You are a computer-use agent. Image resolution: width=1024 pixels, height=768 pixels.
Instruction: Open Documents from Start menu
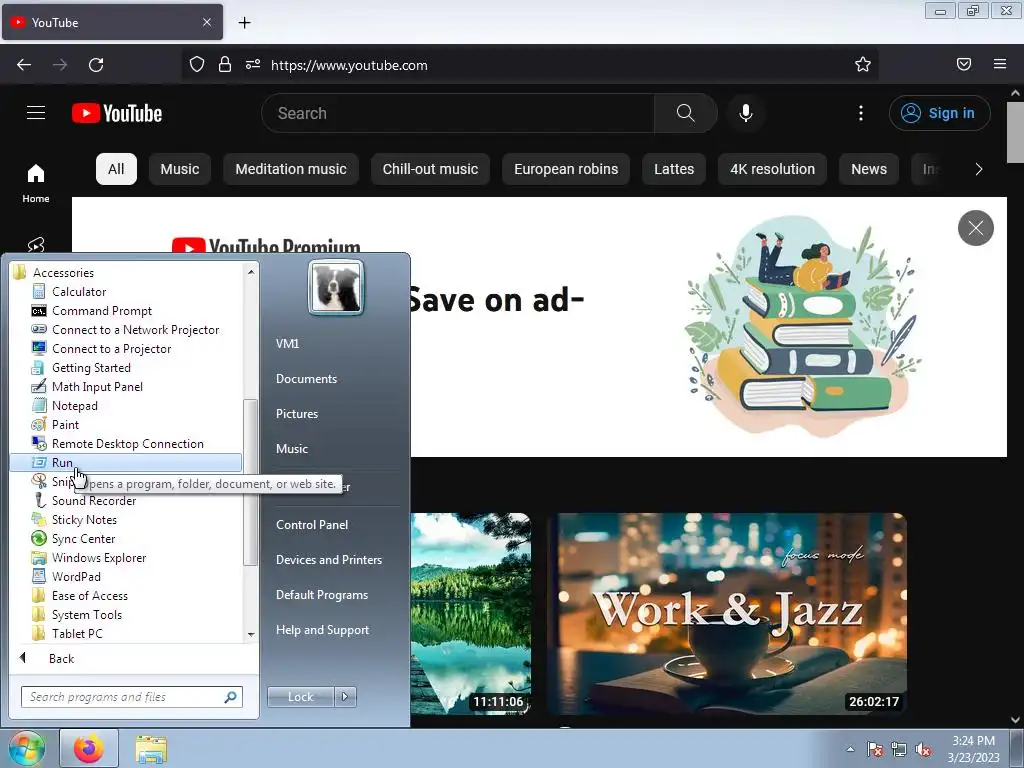306,379
